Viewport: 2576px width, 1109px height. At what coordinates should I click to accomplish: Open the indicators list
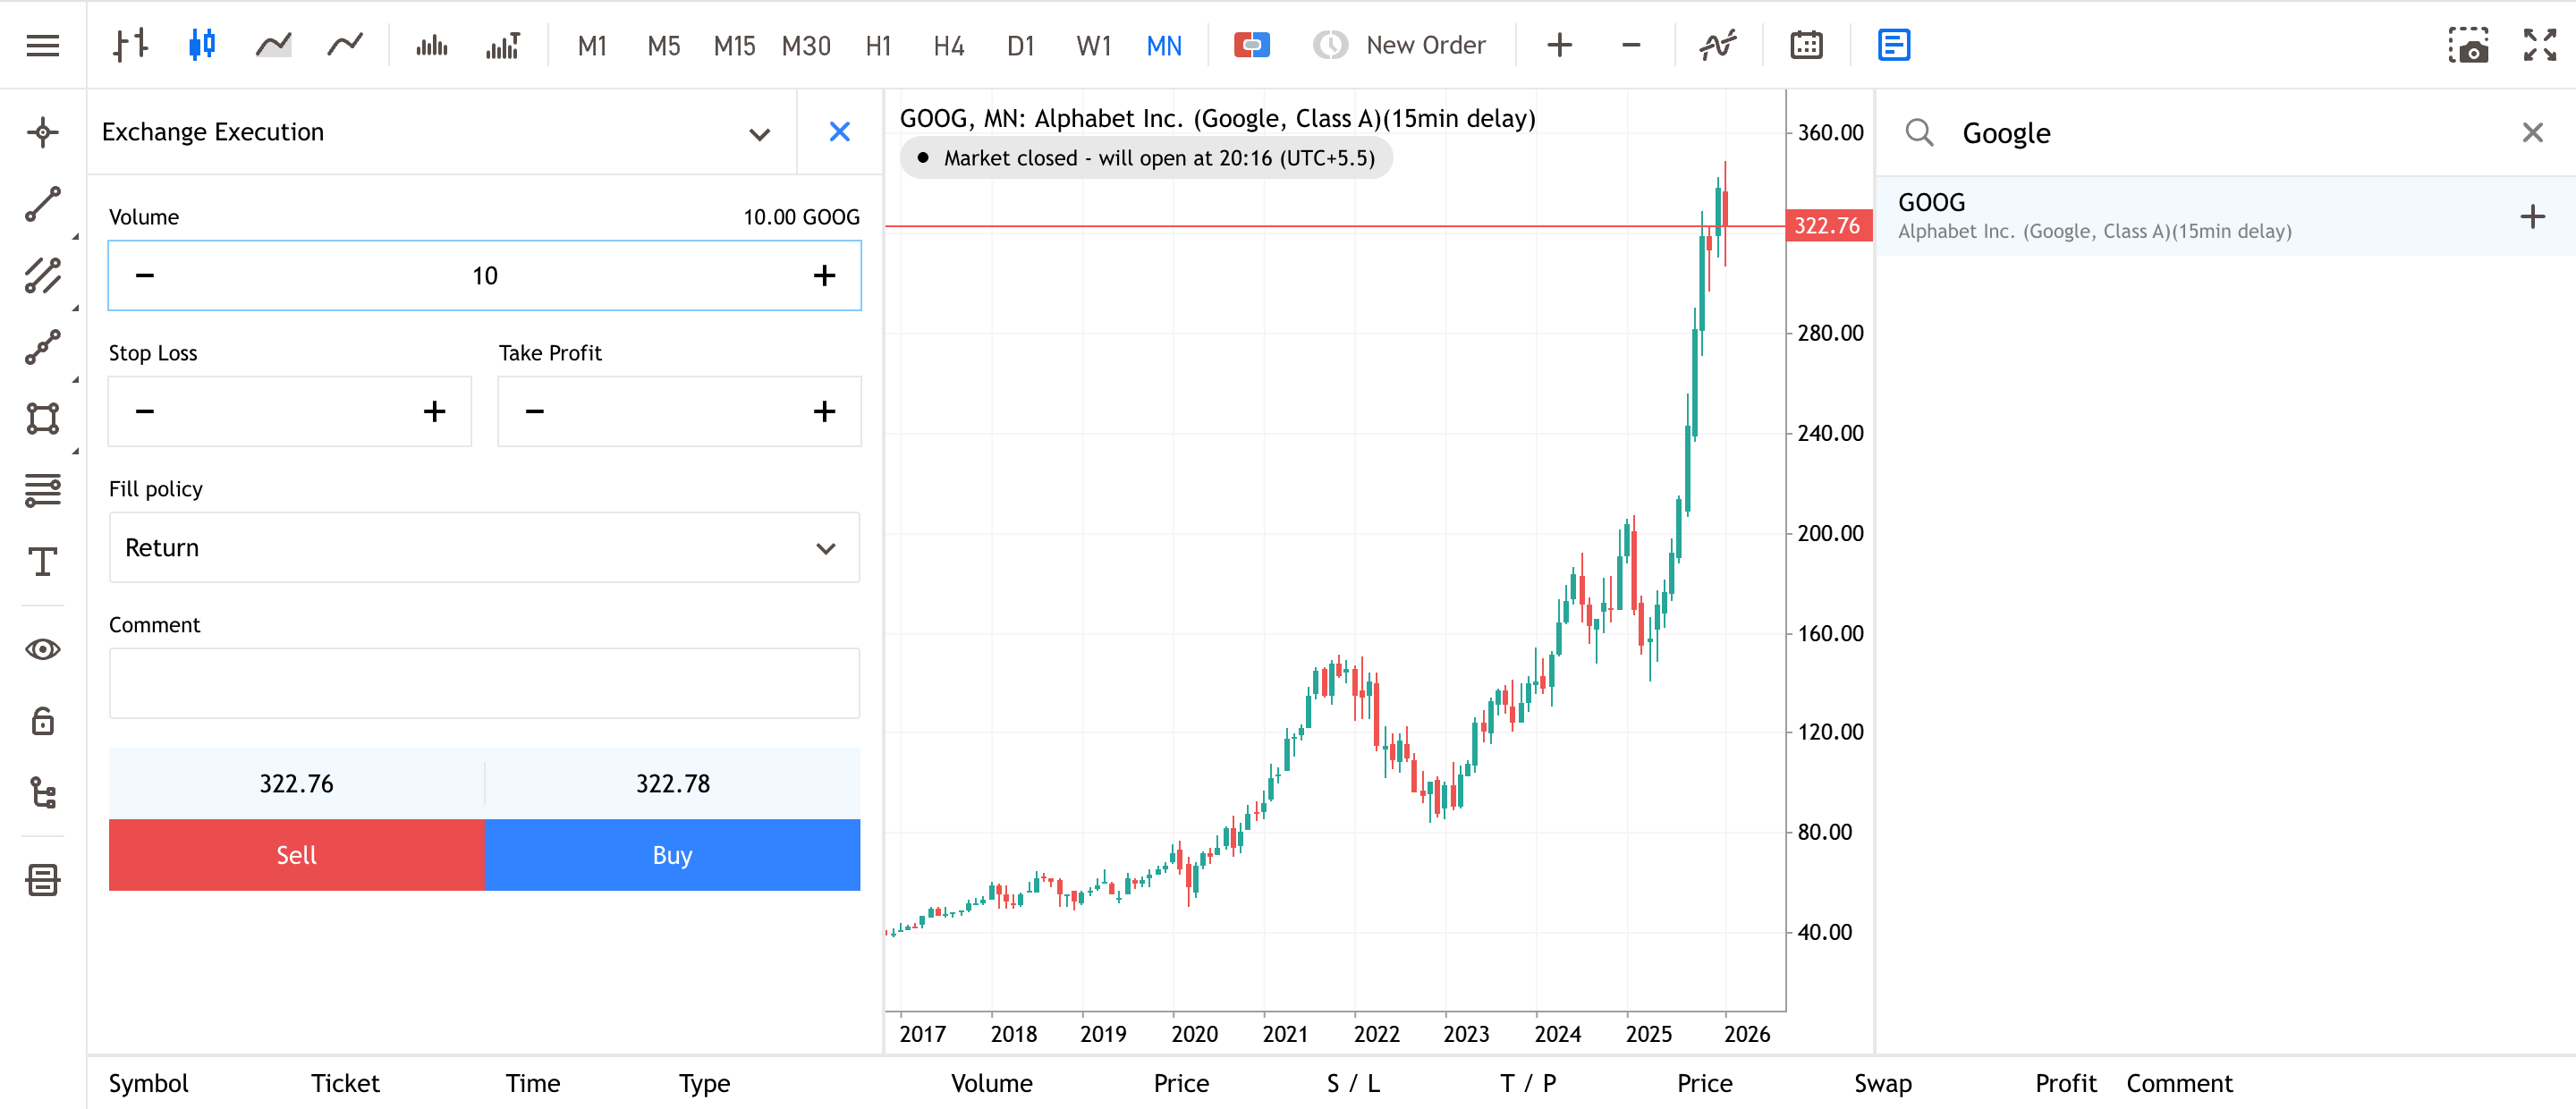click(1718, 45)
